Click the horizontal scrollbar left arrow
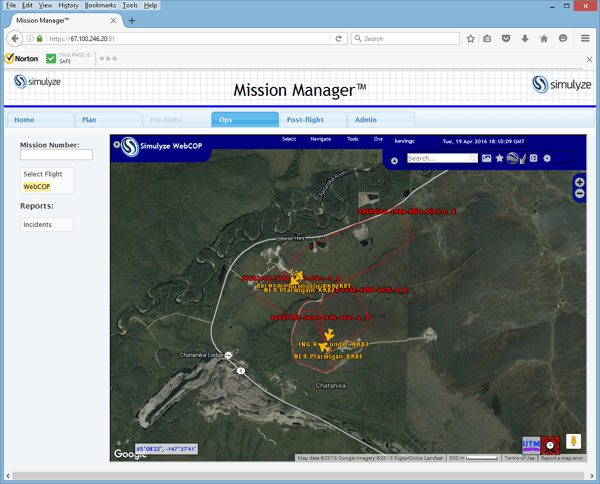The width and height of the screenshot is (600, 484). pyautogui.click(x=8, y=476)
